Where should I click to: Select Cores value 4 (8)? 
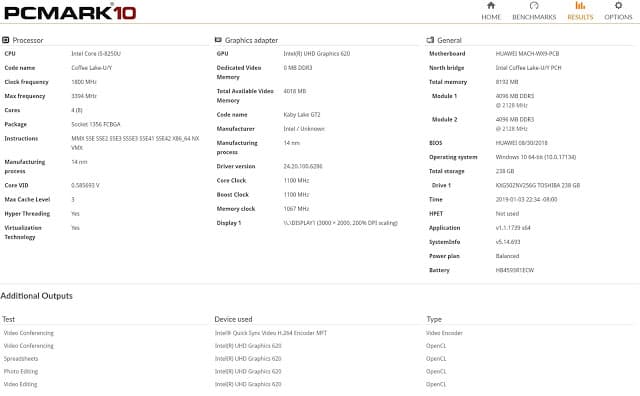point(77,110)
